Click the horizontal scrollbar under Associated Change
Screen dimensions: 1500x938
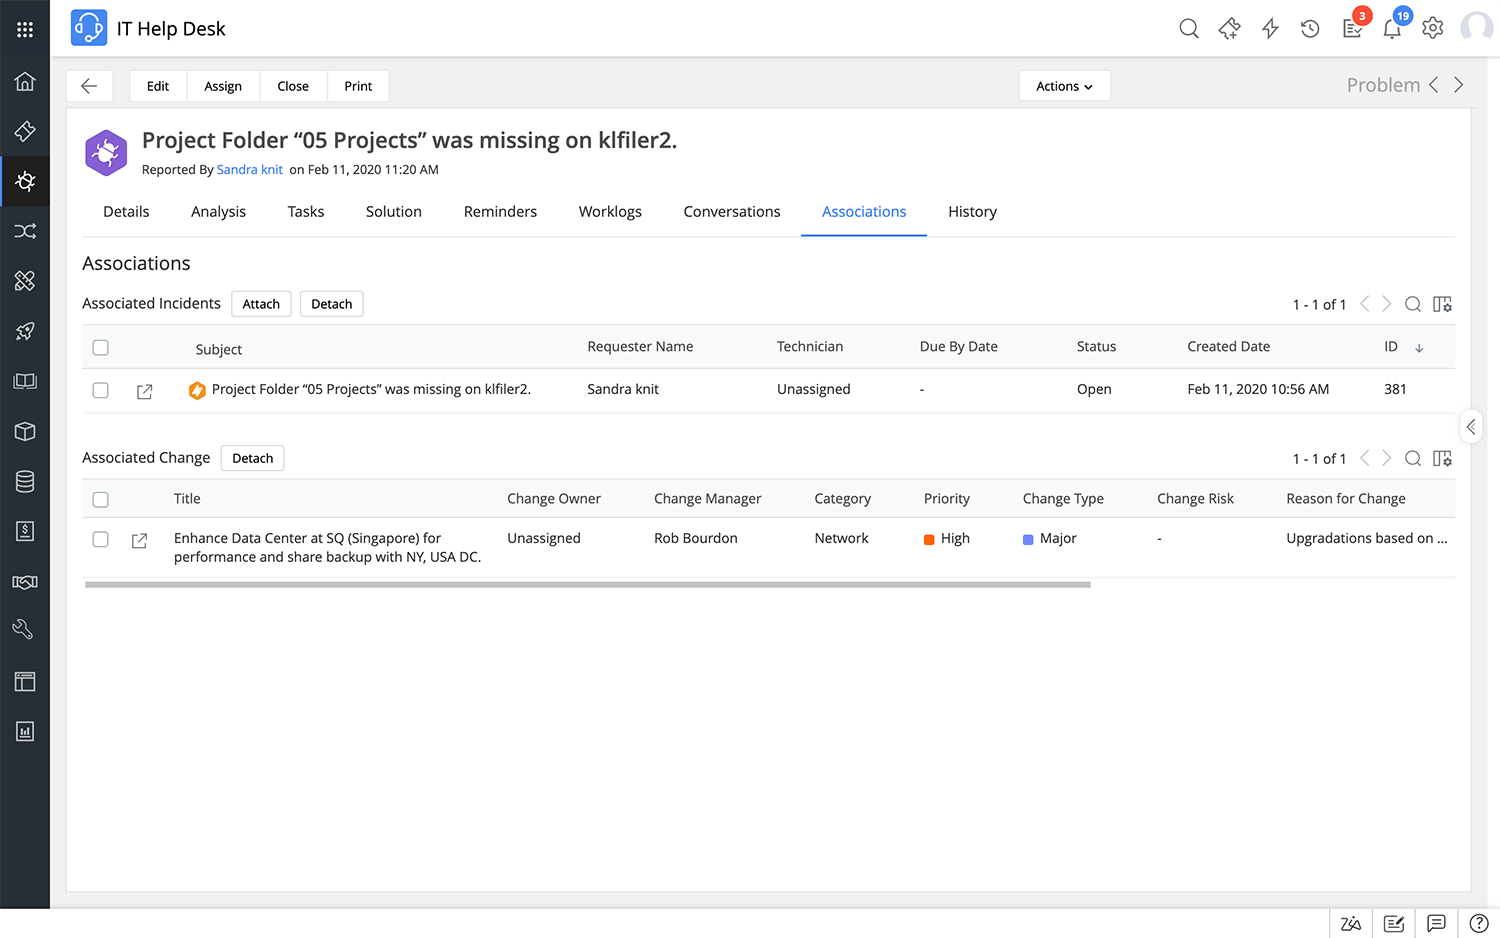click(587, 585)
